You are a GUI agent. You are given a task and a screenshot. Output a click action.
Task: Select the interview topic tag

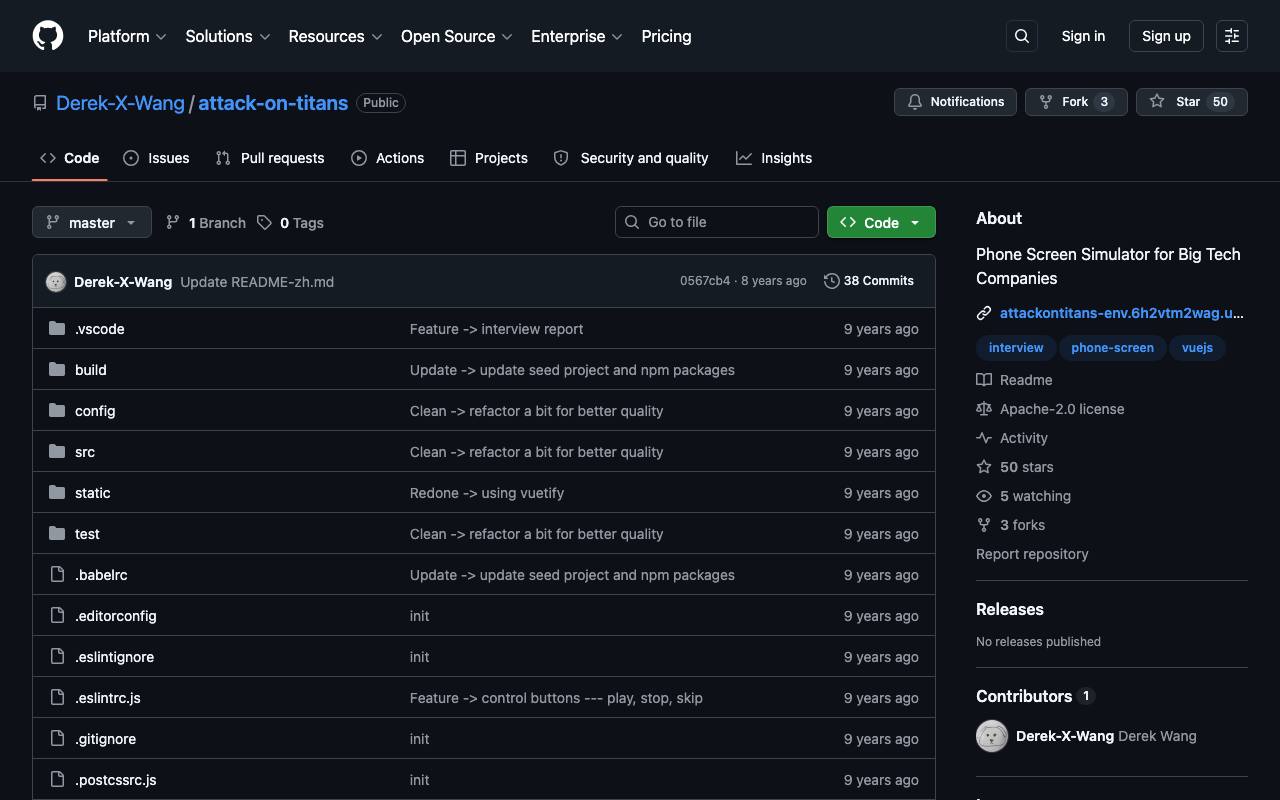coord(1016,348)
